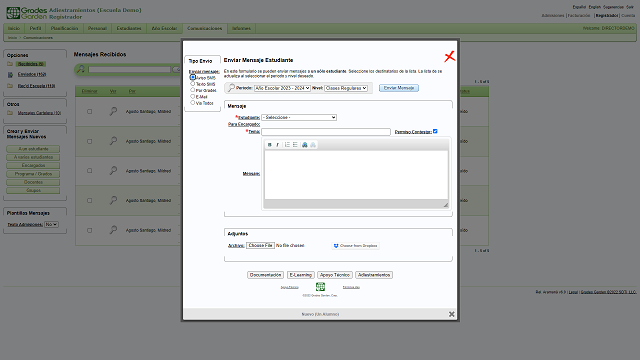Select the Via Todos radio option
This screenshot has width=640, height=360.
[192, 102]
